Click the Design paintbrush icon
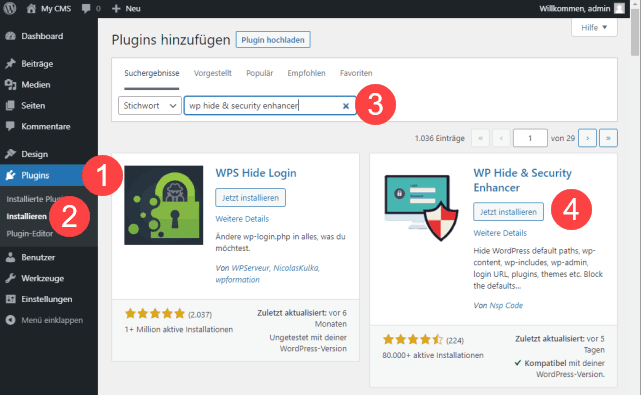 click(10, 154)
